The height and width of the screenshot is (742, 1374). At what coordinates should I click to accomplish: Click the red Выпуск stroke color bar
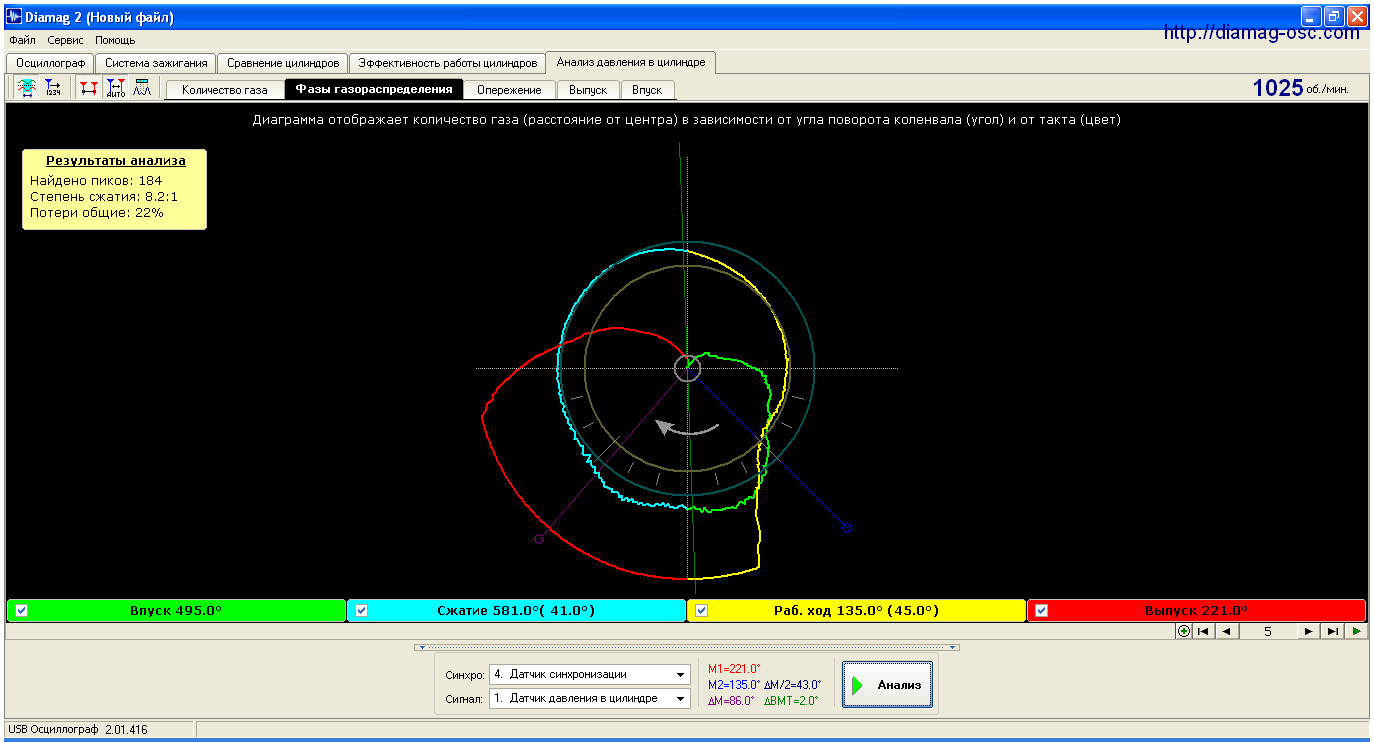pyautogui.click(x=1196, y=611)
